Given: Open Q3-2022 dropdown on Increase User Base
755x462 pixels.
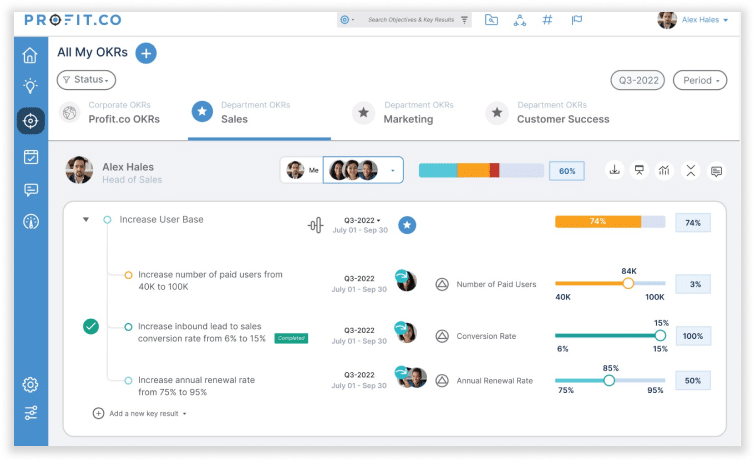Looking at the screenshot, I should coord(362,220).
